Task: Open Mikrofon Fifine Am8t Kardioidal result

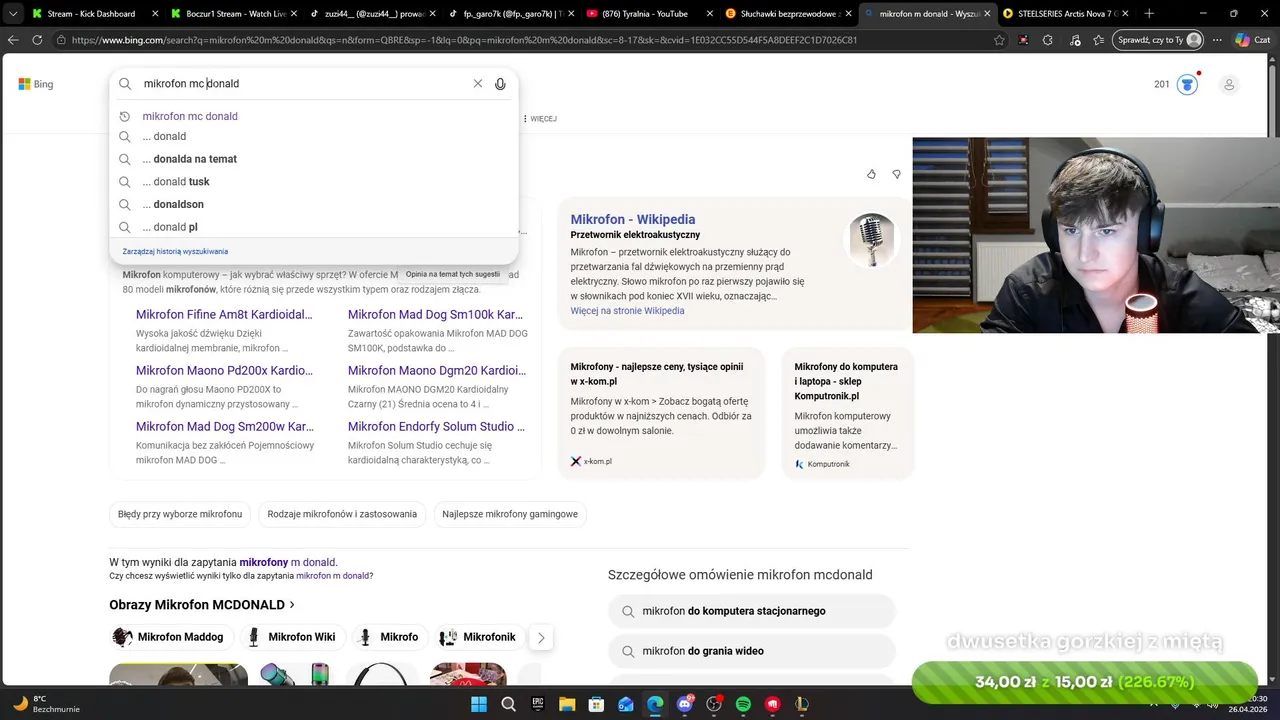Action: [x=224, y=314]
